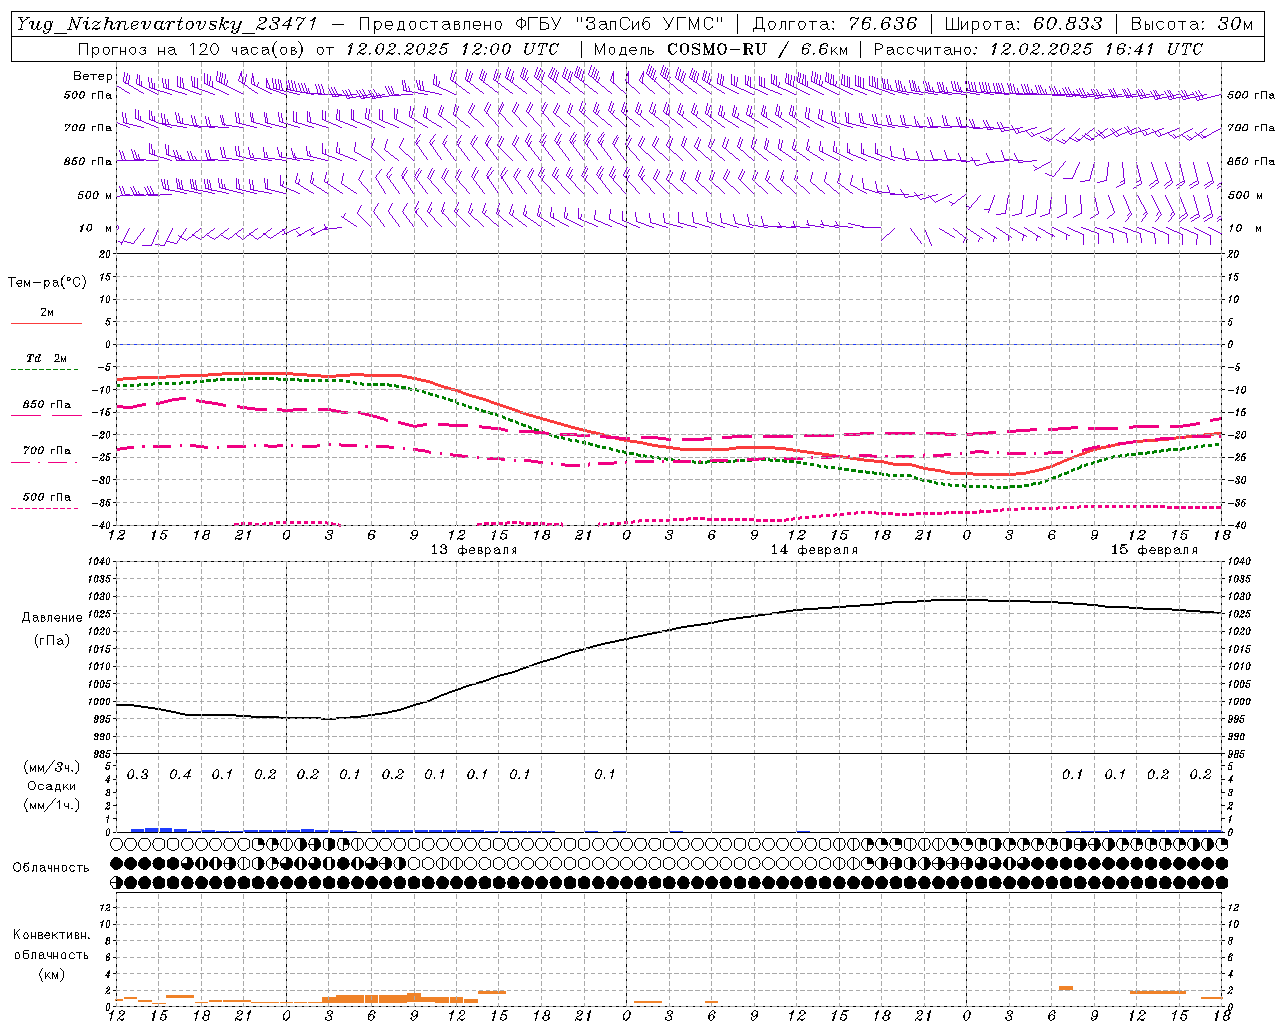Click the Конвективн. convective cloud label
Image resolution: width=1280 pixels, height=1024 pixels.
[51, 936]
